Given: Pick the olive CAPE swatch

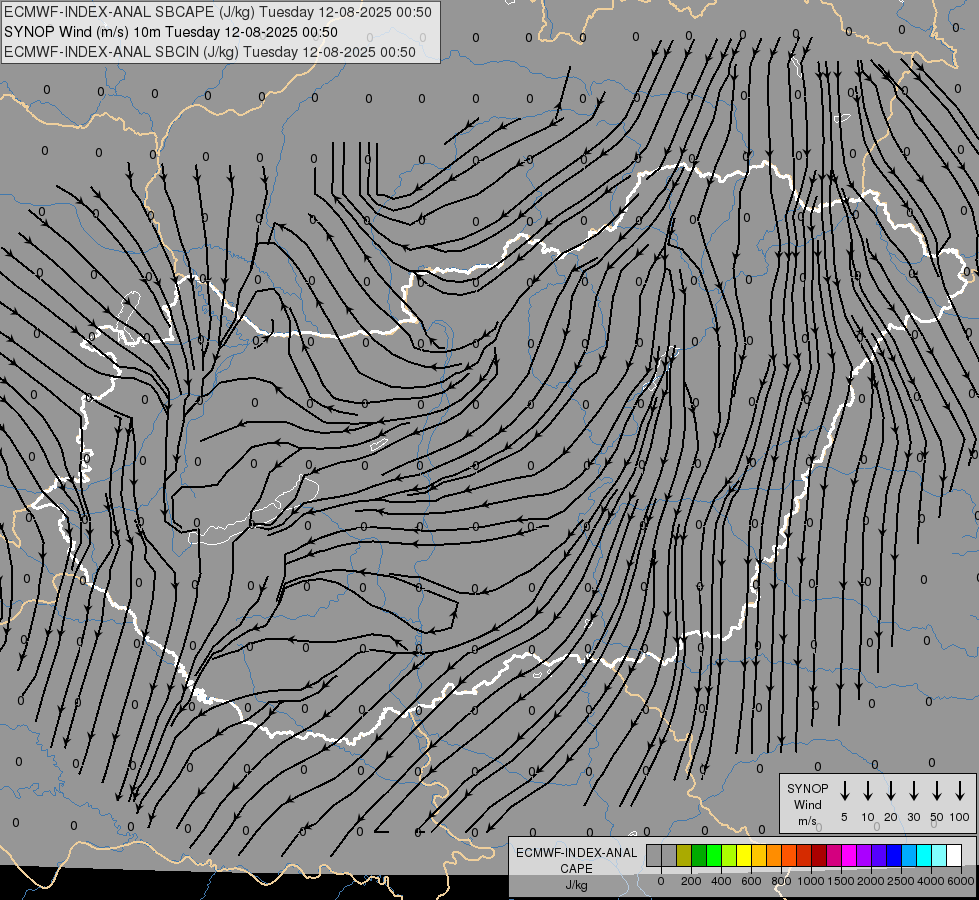Looking at the screenshot, I should [684, 855].
